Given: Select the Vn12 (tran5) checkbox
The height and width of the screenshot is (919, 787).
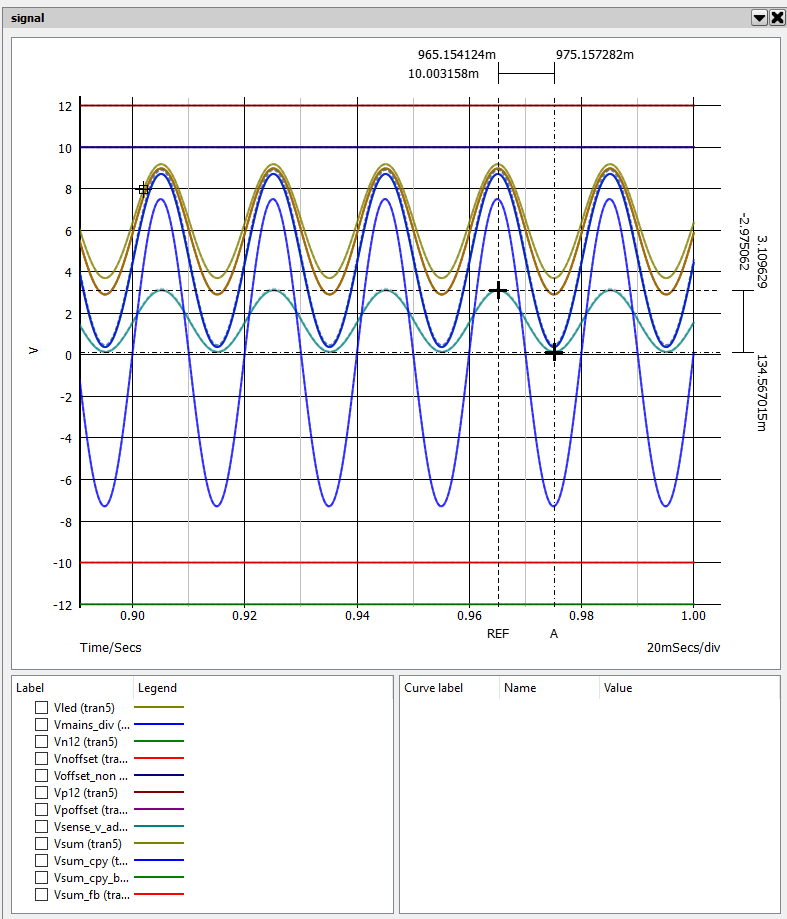Looking at the screenshot, I should click(x=42, y=741).
